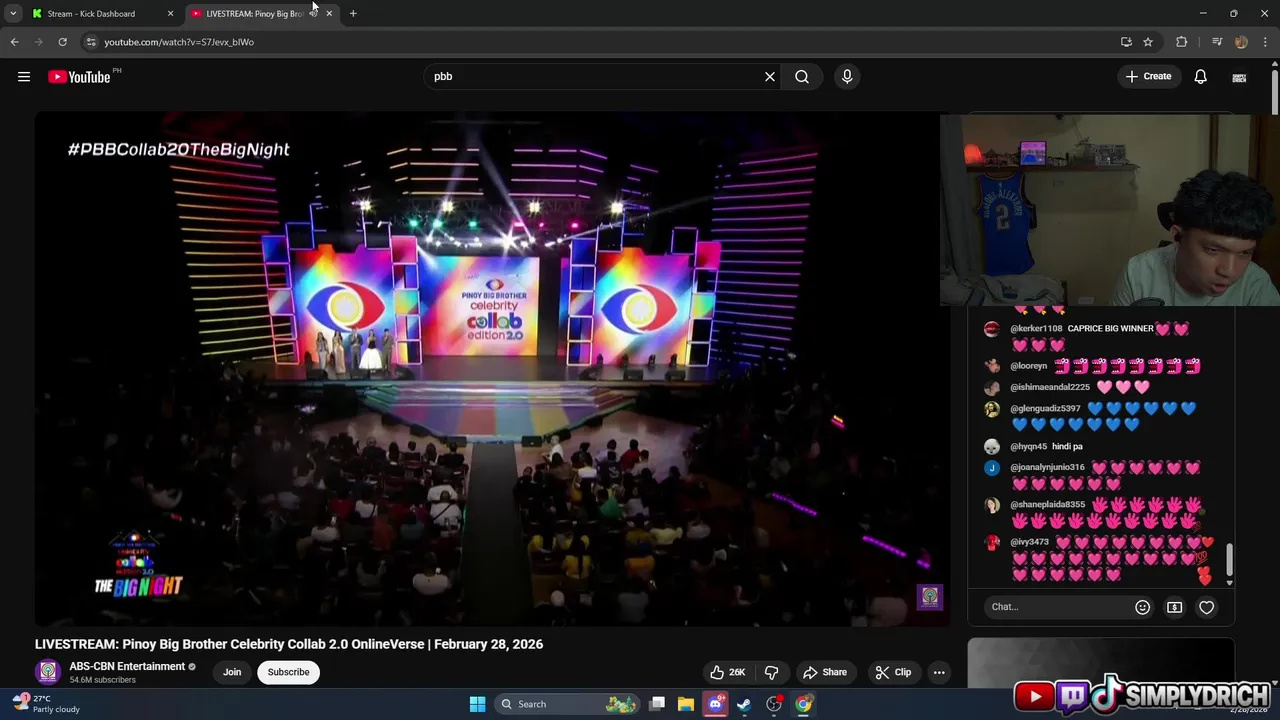Open the Chrome extensions puzzle icon

[x=1182, y=42]
